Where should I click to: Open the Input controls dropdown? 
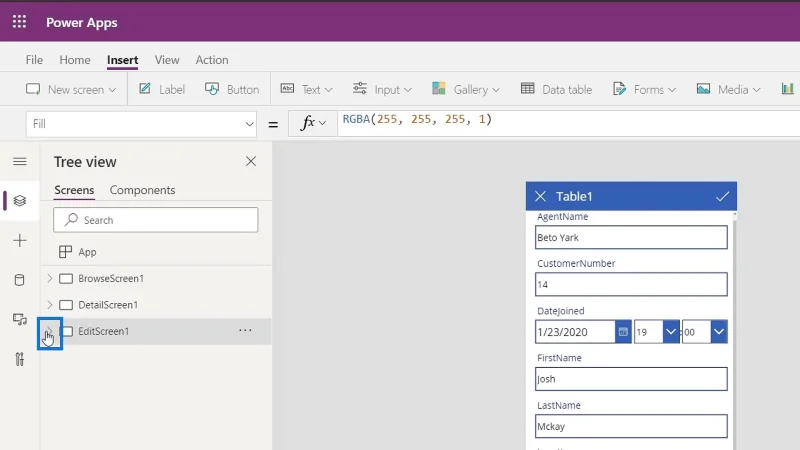tap(382, 89)
